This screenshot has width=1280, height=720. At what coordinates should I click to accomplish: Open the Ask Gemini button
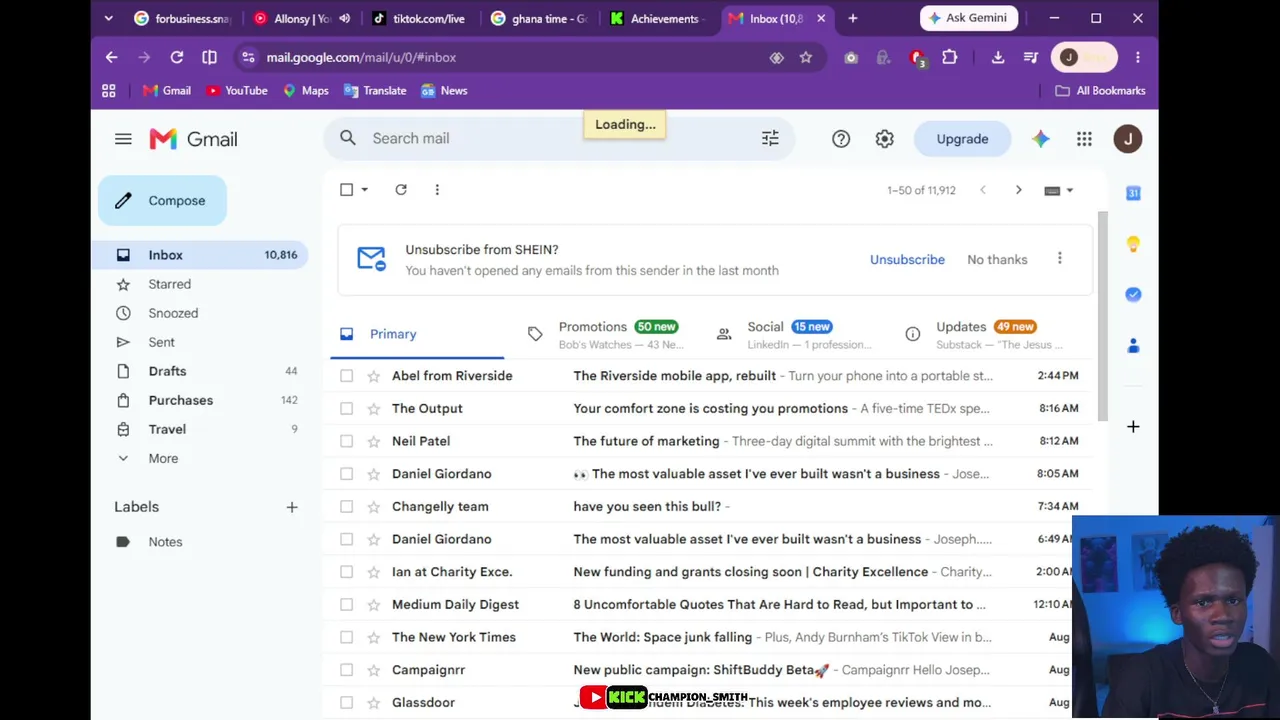[x=968, y=18]
